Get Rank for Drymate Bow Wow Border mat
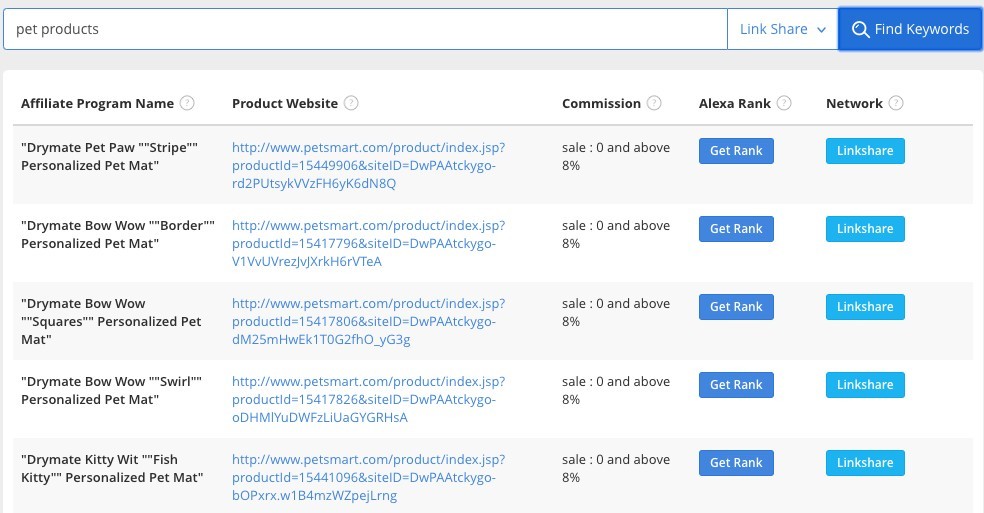The image size is (984, 513). click(x=736, y=229)
